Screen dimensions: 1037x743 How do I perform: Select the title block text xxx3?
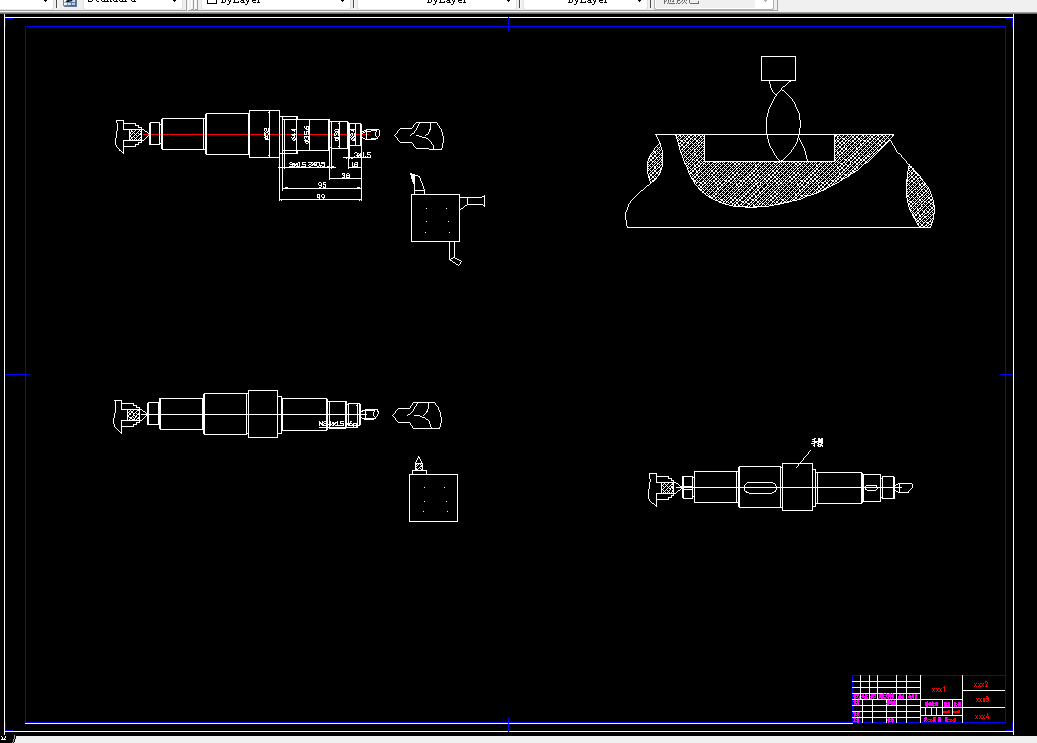click(x=982, y=699)
